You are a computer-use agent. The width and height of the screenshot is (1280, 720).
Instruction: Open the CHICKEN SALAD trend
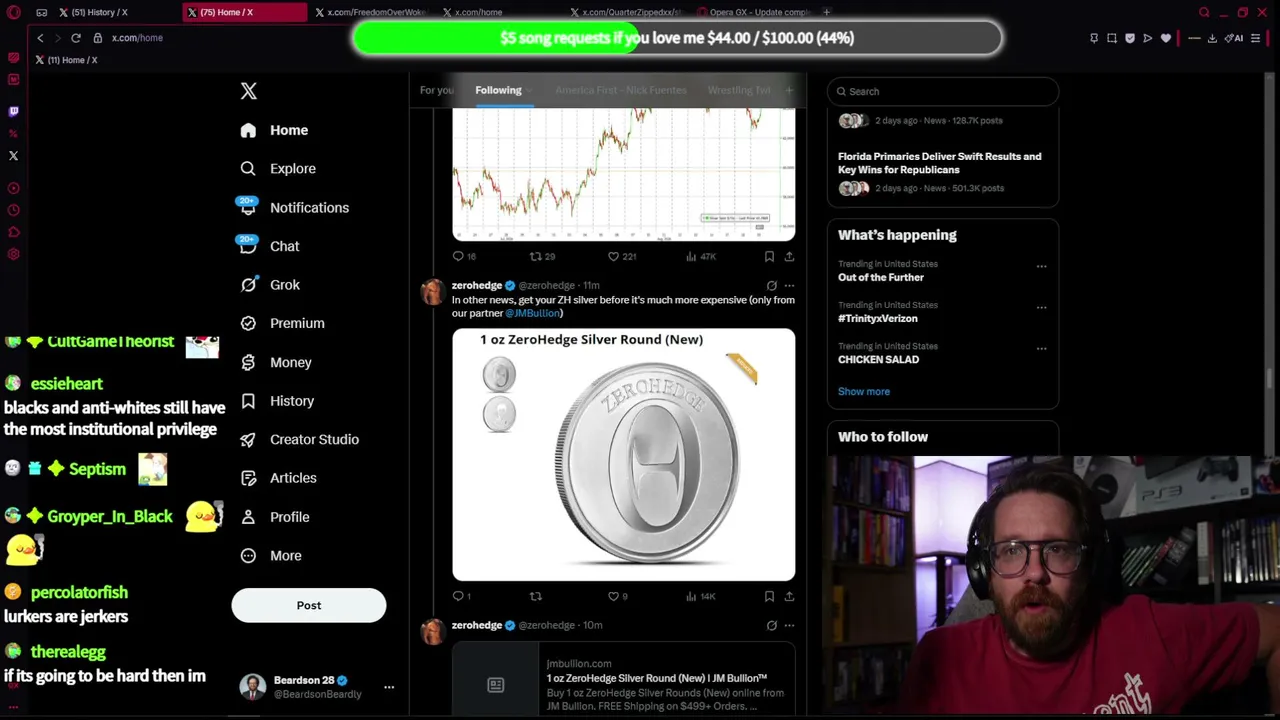[x=878, y=359]
